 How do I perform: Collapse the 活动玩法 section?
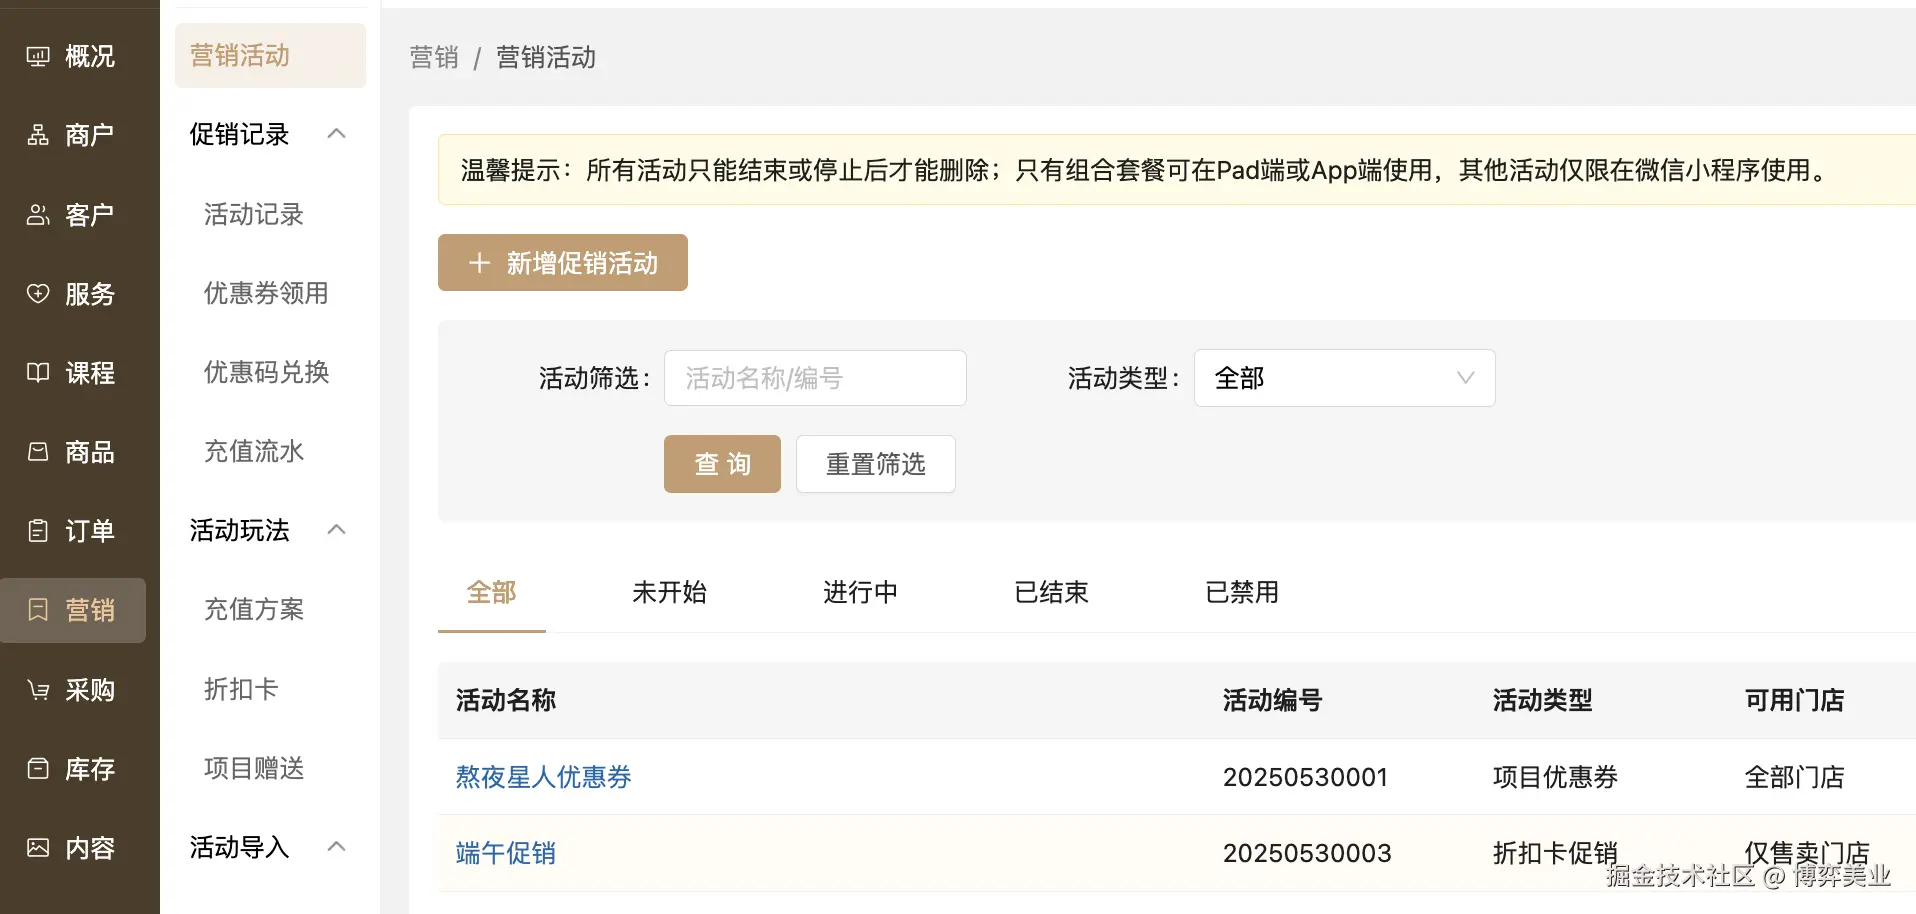336,530
